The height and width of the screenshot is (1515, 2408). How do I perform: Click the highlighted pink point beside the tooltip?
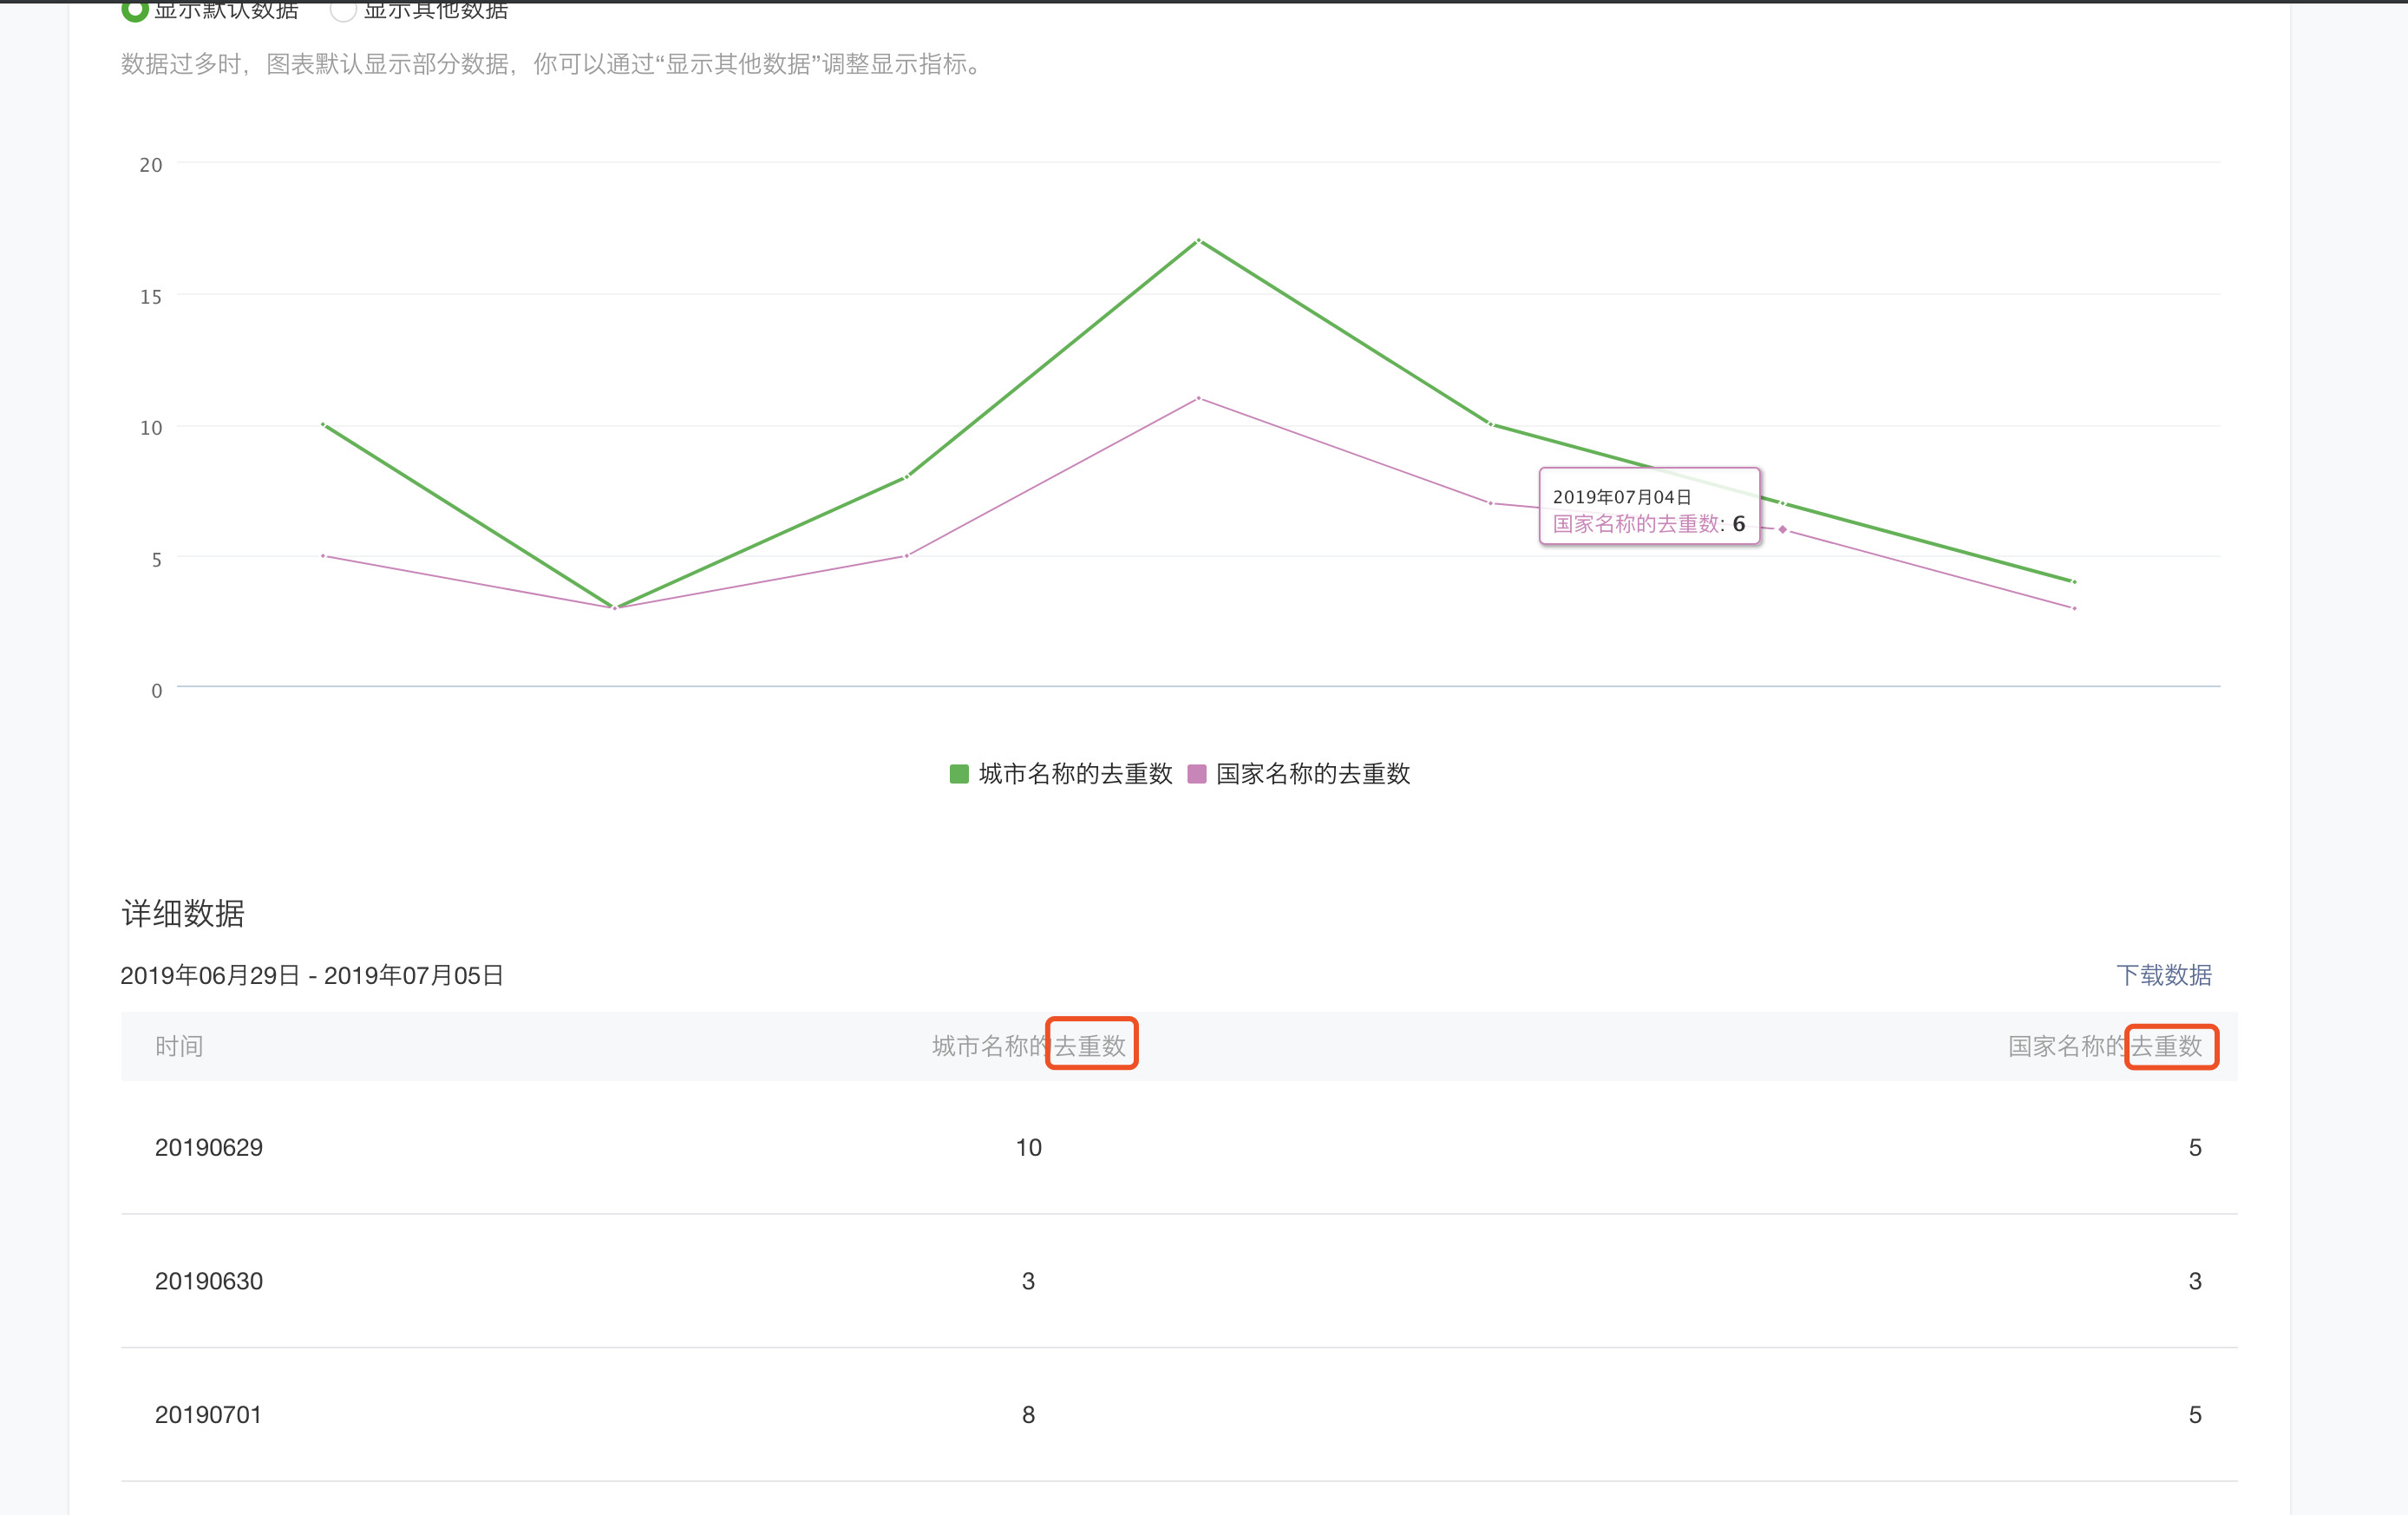[1782, 529]
